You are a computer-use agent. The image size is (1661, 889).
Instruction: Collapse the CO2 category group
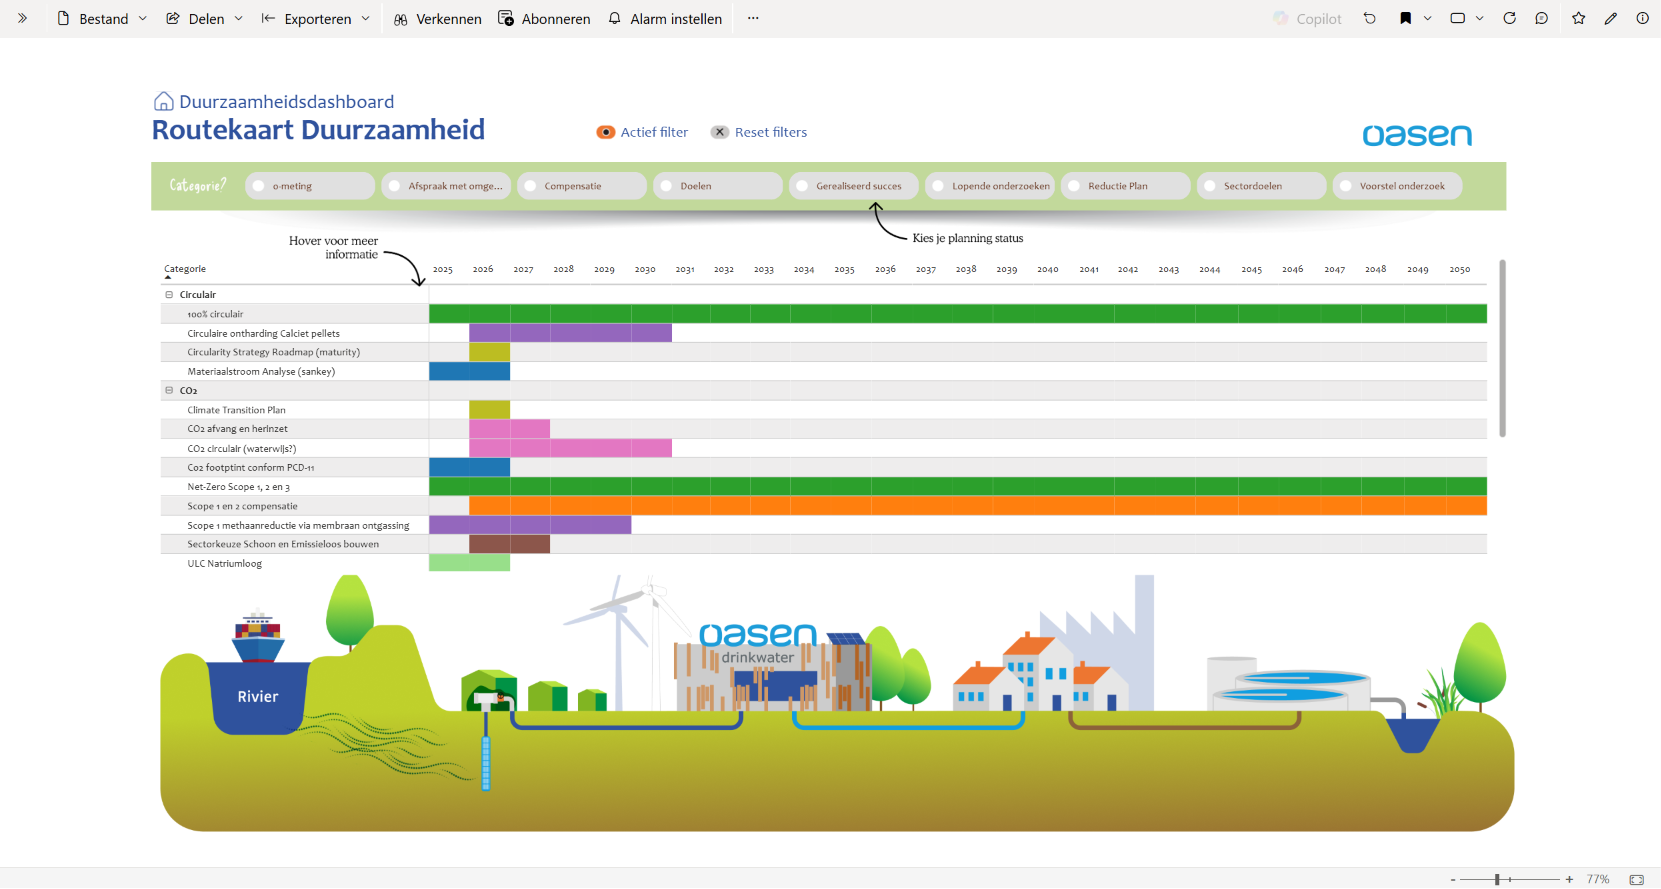point(169,391)
